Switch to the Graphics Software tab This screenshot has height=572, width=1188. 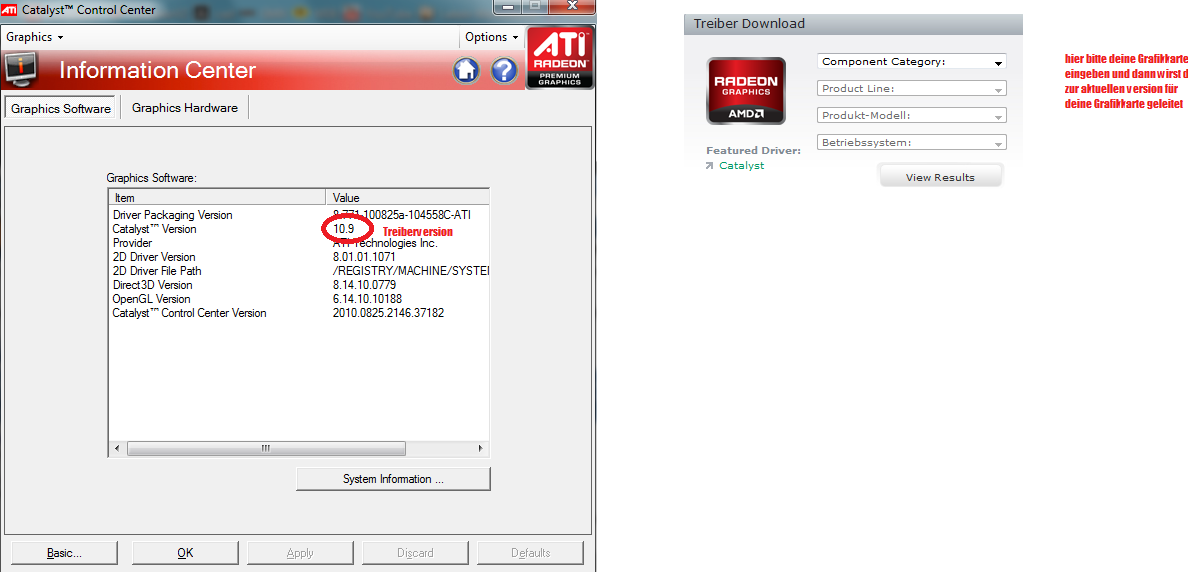click(61, 108)
